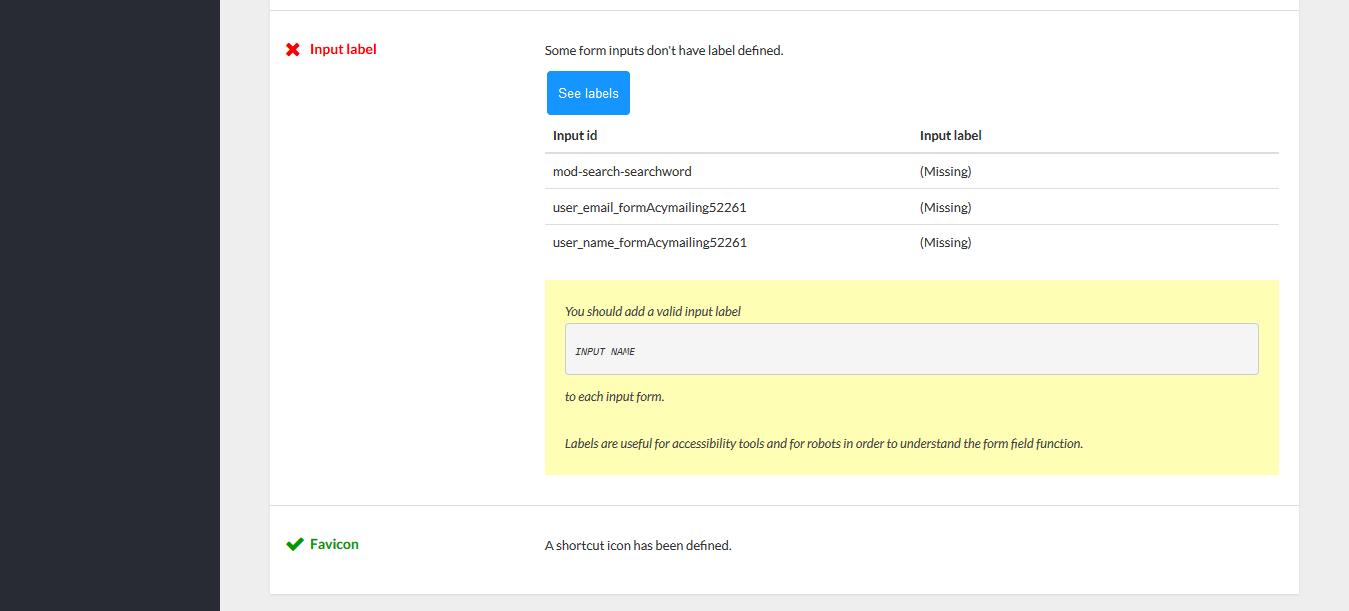Click the passed-test icon for shortcut icon check
Screen dimensions: 1349x611
[x=294, y=543]
